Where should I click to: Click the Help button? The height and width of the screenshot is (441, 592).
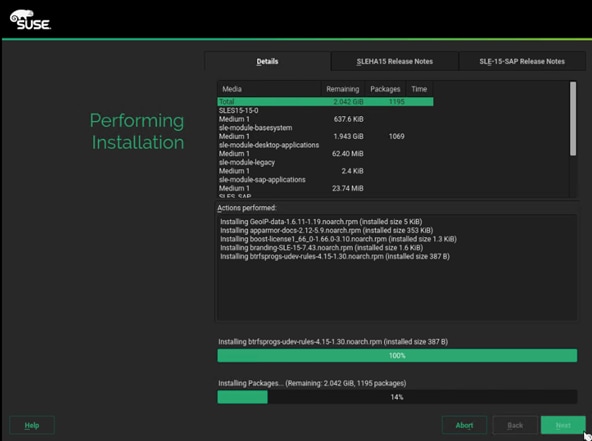pyautogui.click(x=32, y=425)
